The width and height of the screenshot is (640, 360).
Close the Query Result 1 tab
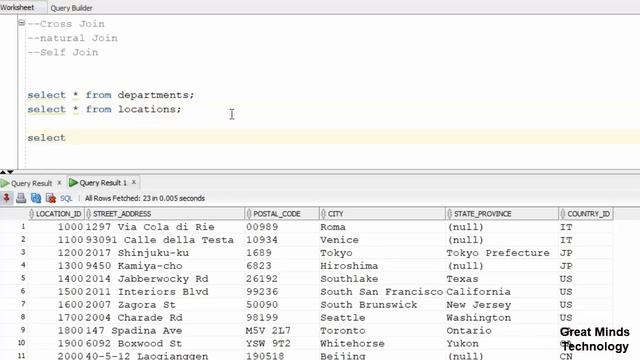click(133, 182)
